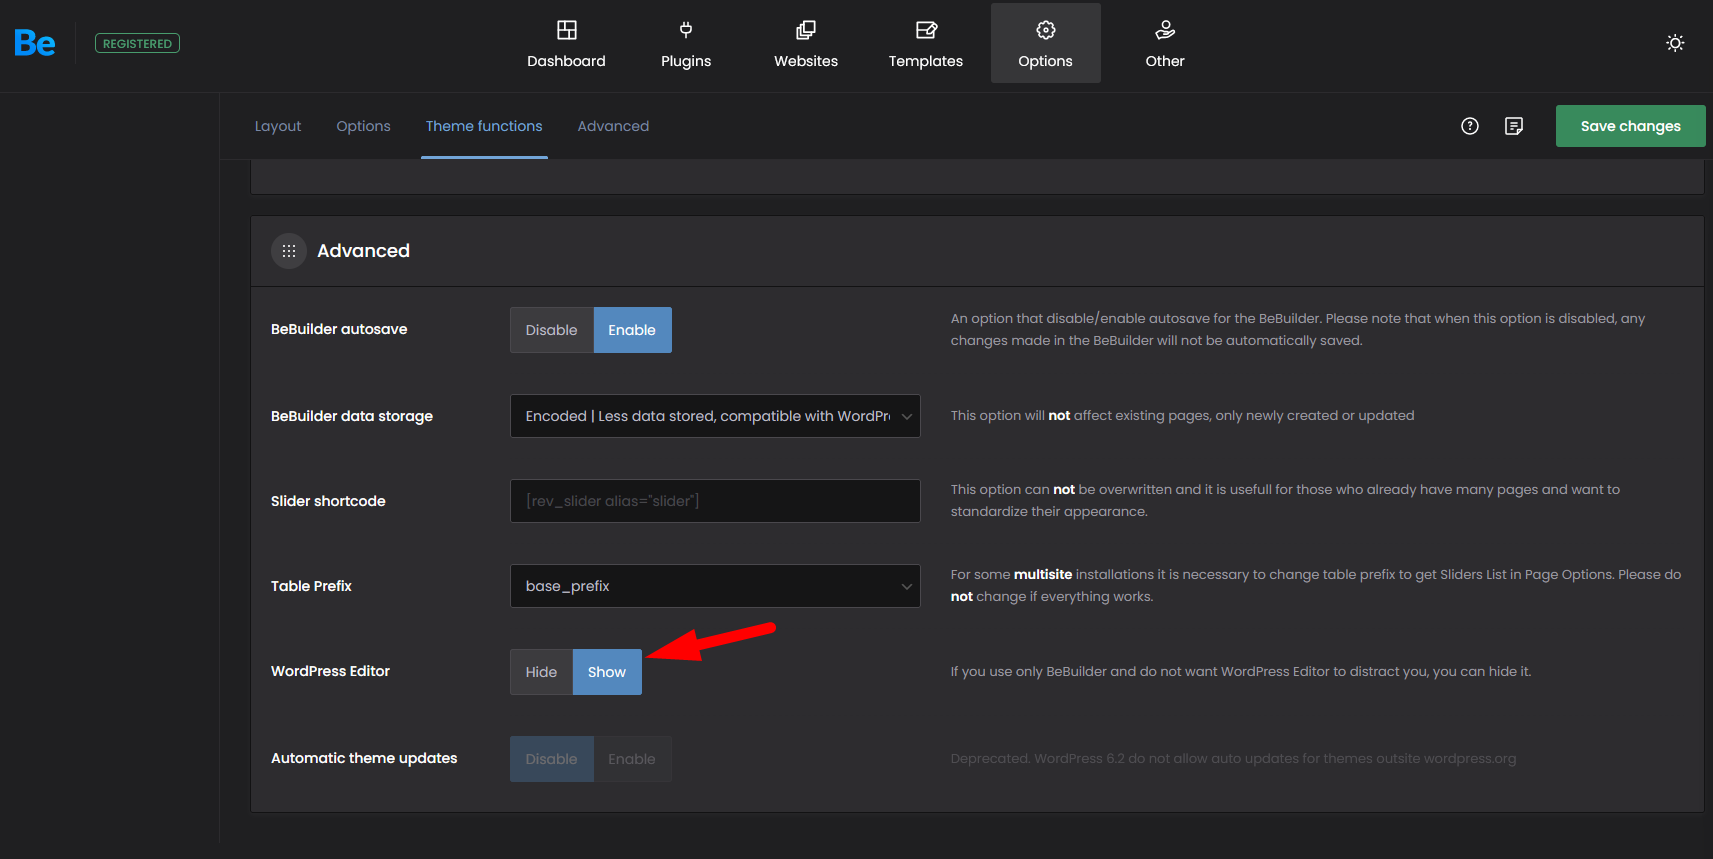Select Enable for Automatic theme updates
This screenshot has height=859, width=1713.
coord(632,759)
